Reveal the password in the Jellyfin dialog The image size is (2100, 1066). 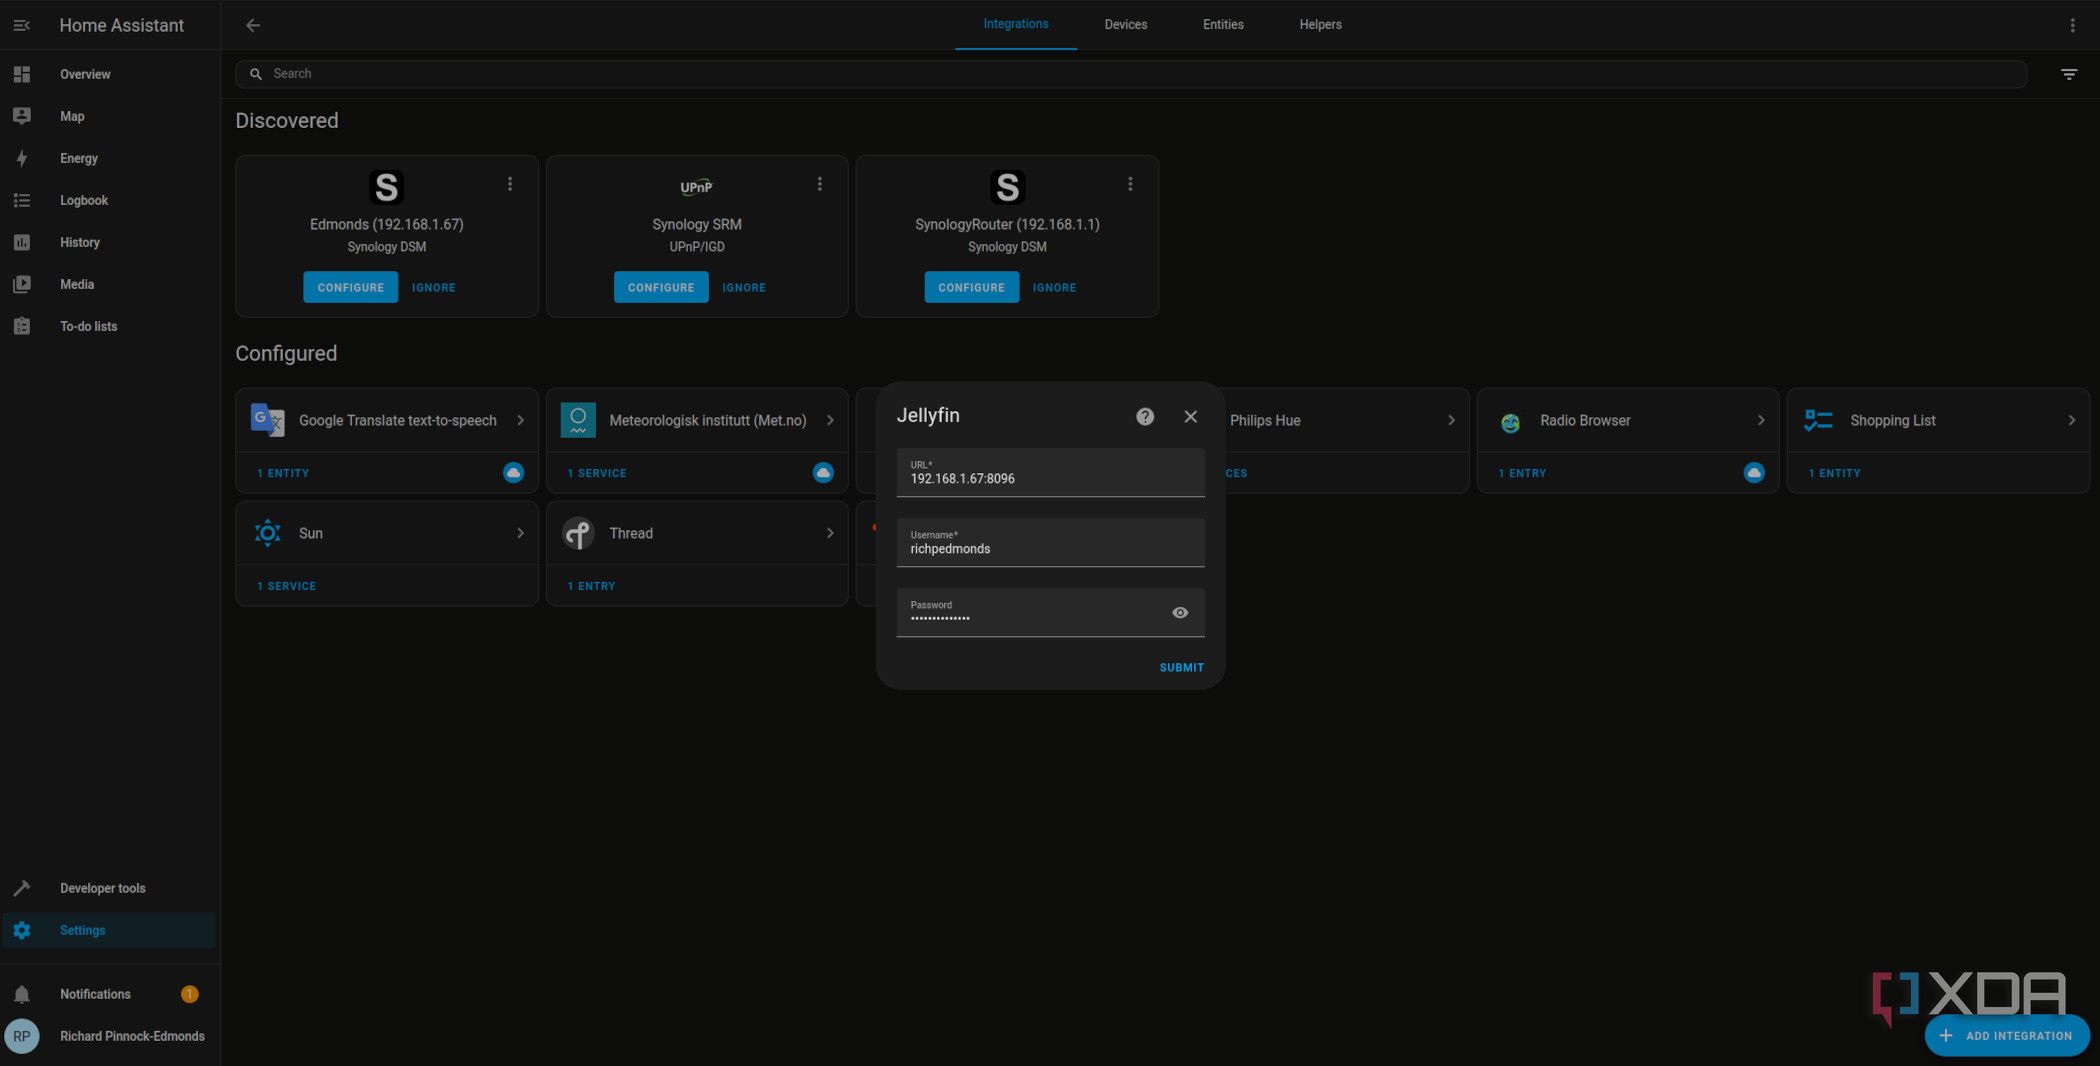(1179, 612)
